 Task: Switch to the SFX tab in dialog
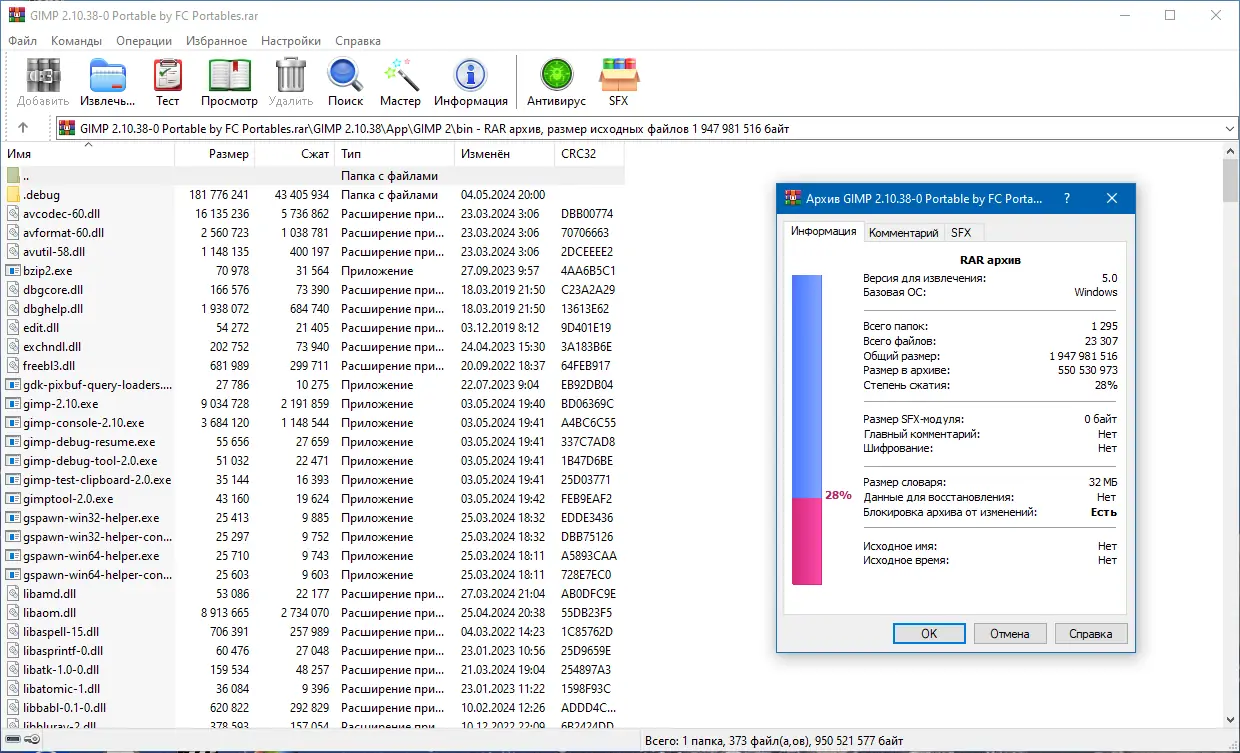coord(961,233)
